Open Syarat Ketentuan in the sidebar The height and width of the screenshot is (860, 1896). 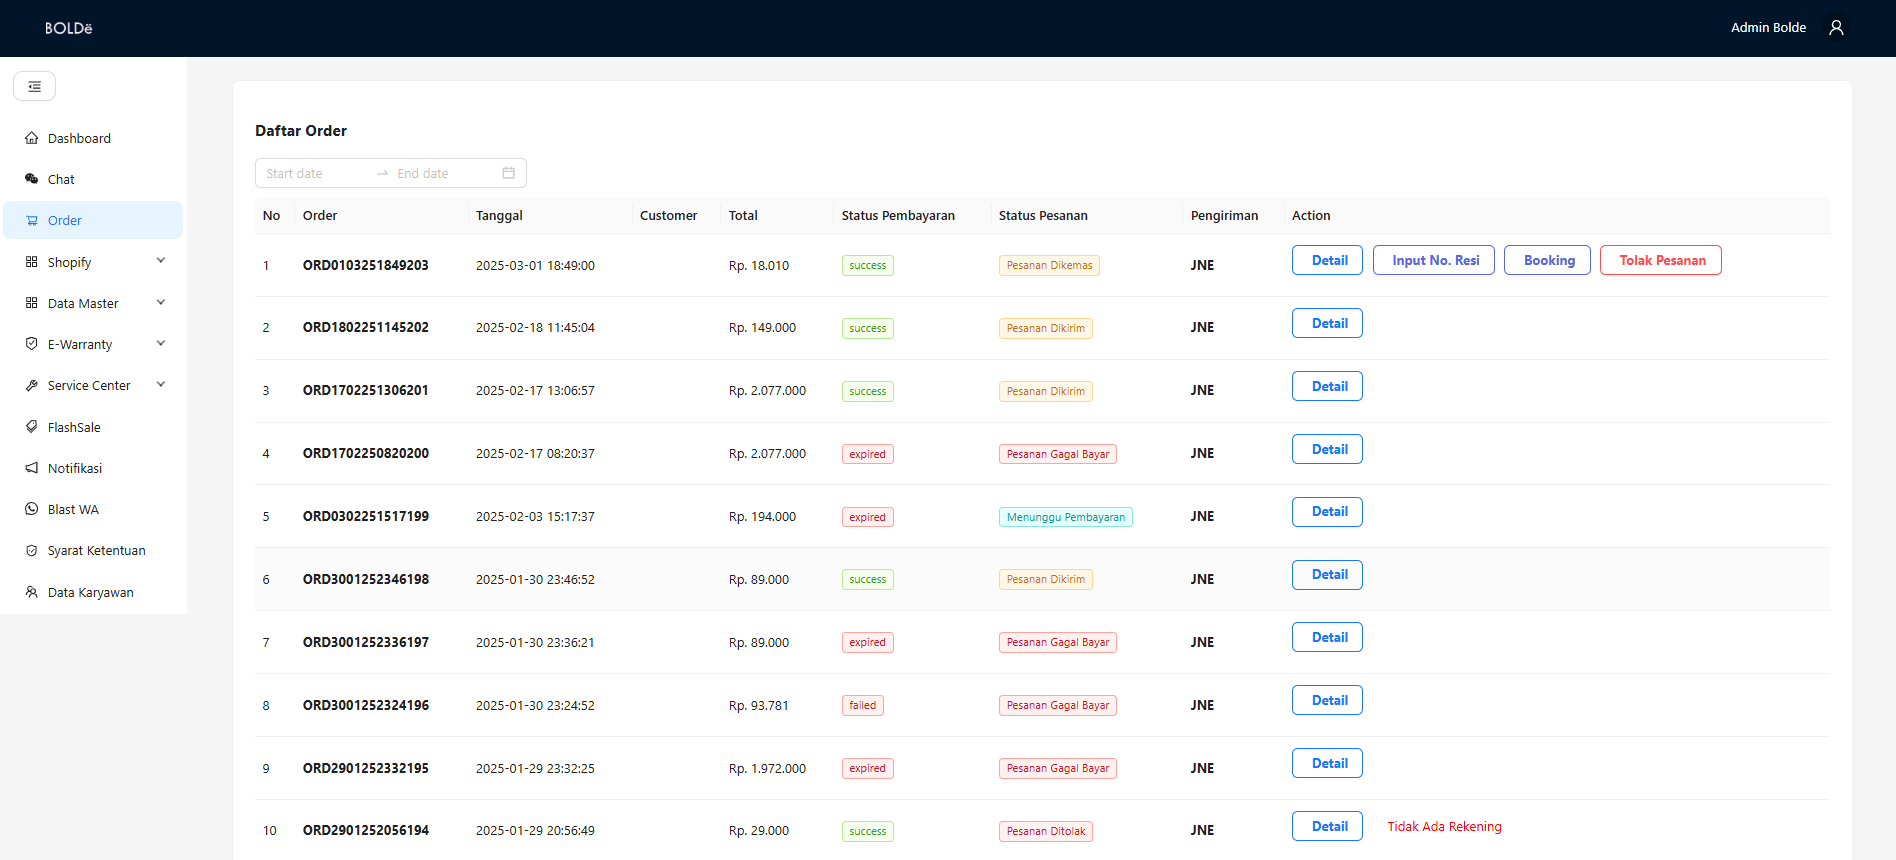(96, 551)
